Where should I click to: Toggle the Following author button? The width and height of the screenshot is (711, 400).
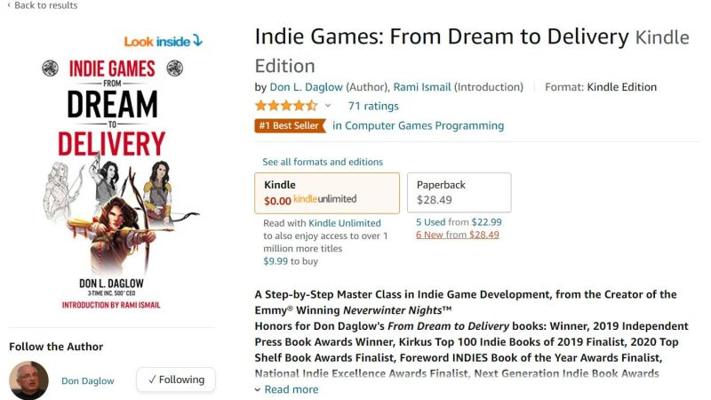click(176, 380)
